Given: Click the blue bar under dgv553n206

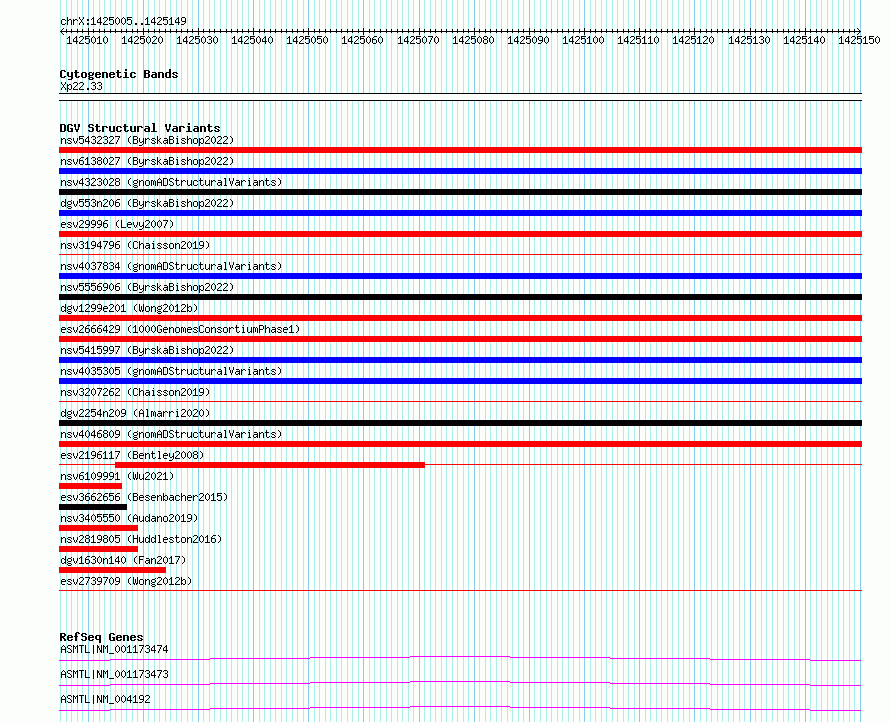Looking at the screenshot, I should click(x=460, y=213).
